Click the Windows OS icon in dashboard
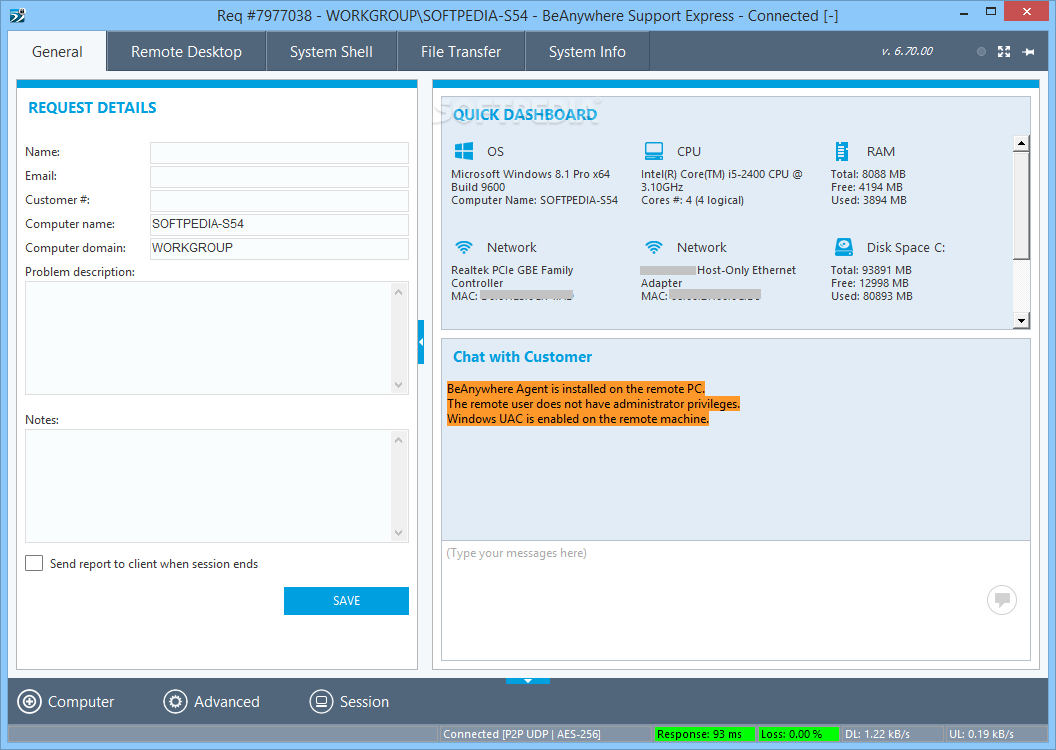Screen dimensions: 1056x750 pos(463,151)
